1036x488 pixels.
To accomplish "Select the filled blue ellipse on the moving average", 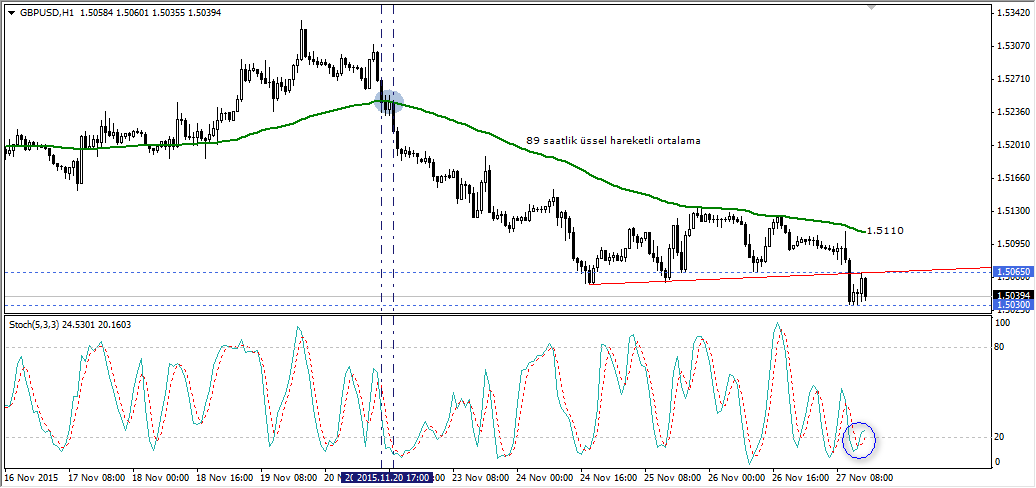I will click(x=388, y=102).
